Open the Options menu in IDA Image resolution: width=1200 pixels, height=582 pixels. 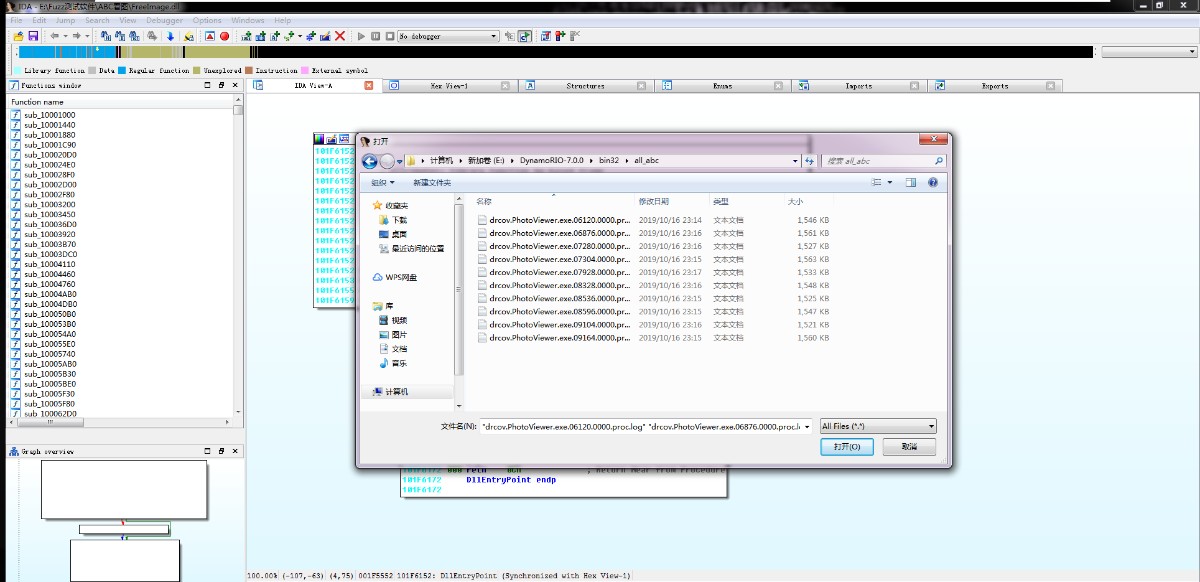click(x=207, y=20)
